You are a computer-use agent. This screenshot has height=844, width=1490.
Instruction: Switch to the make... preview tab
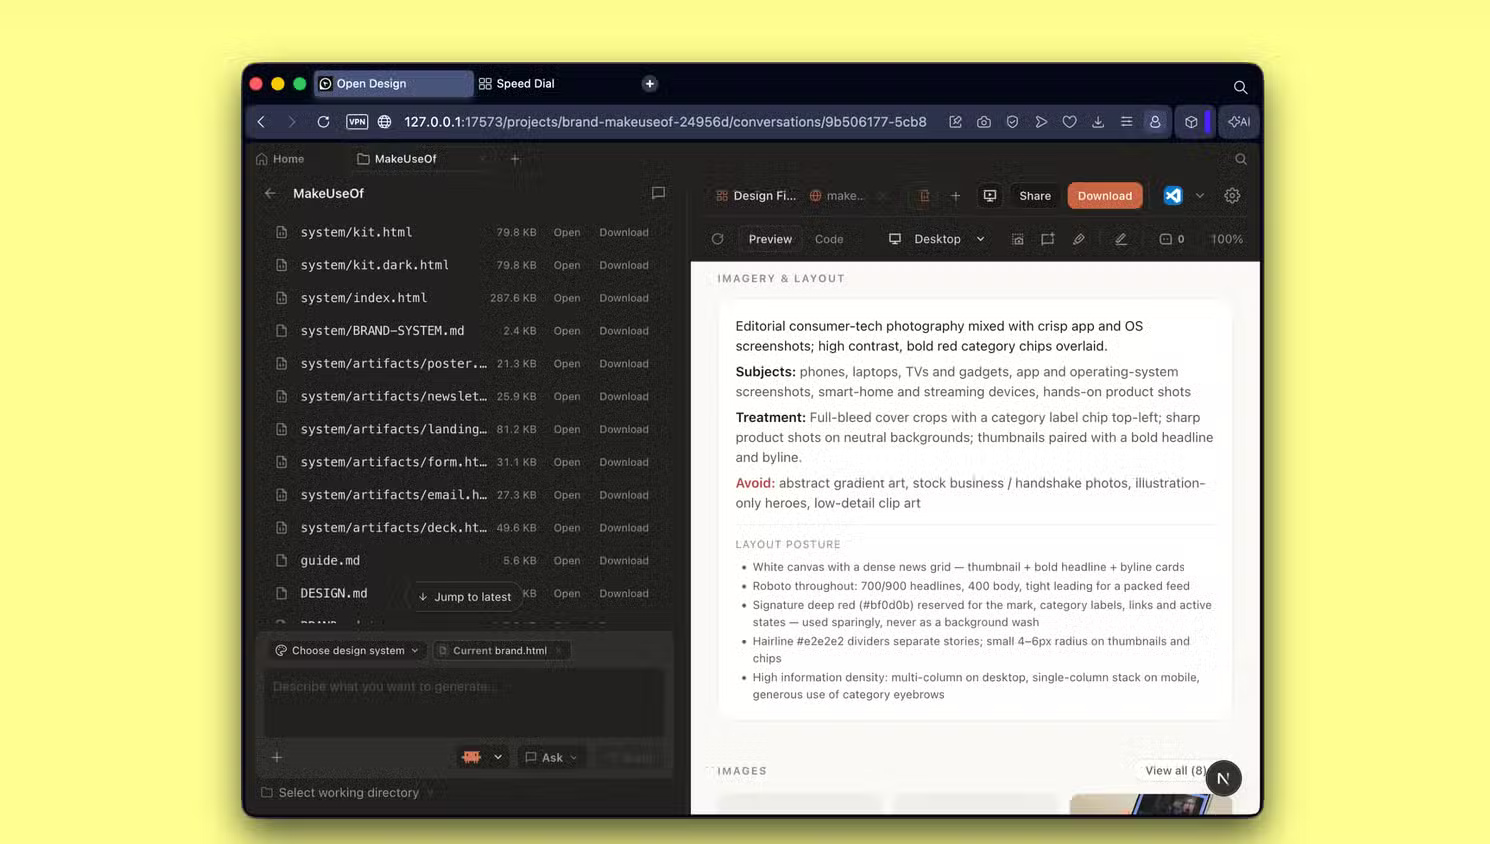tap(837, 196)
